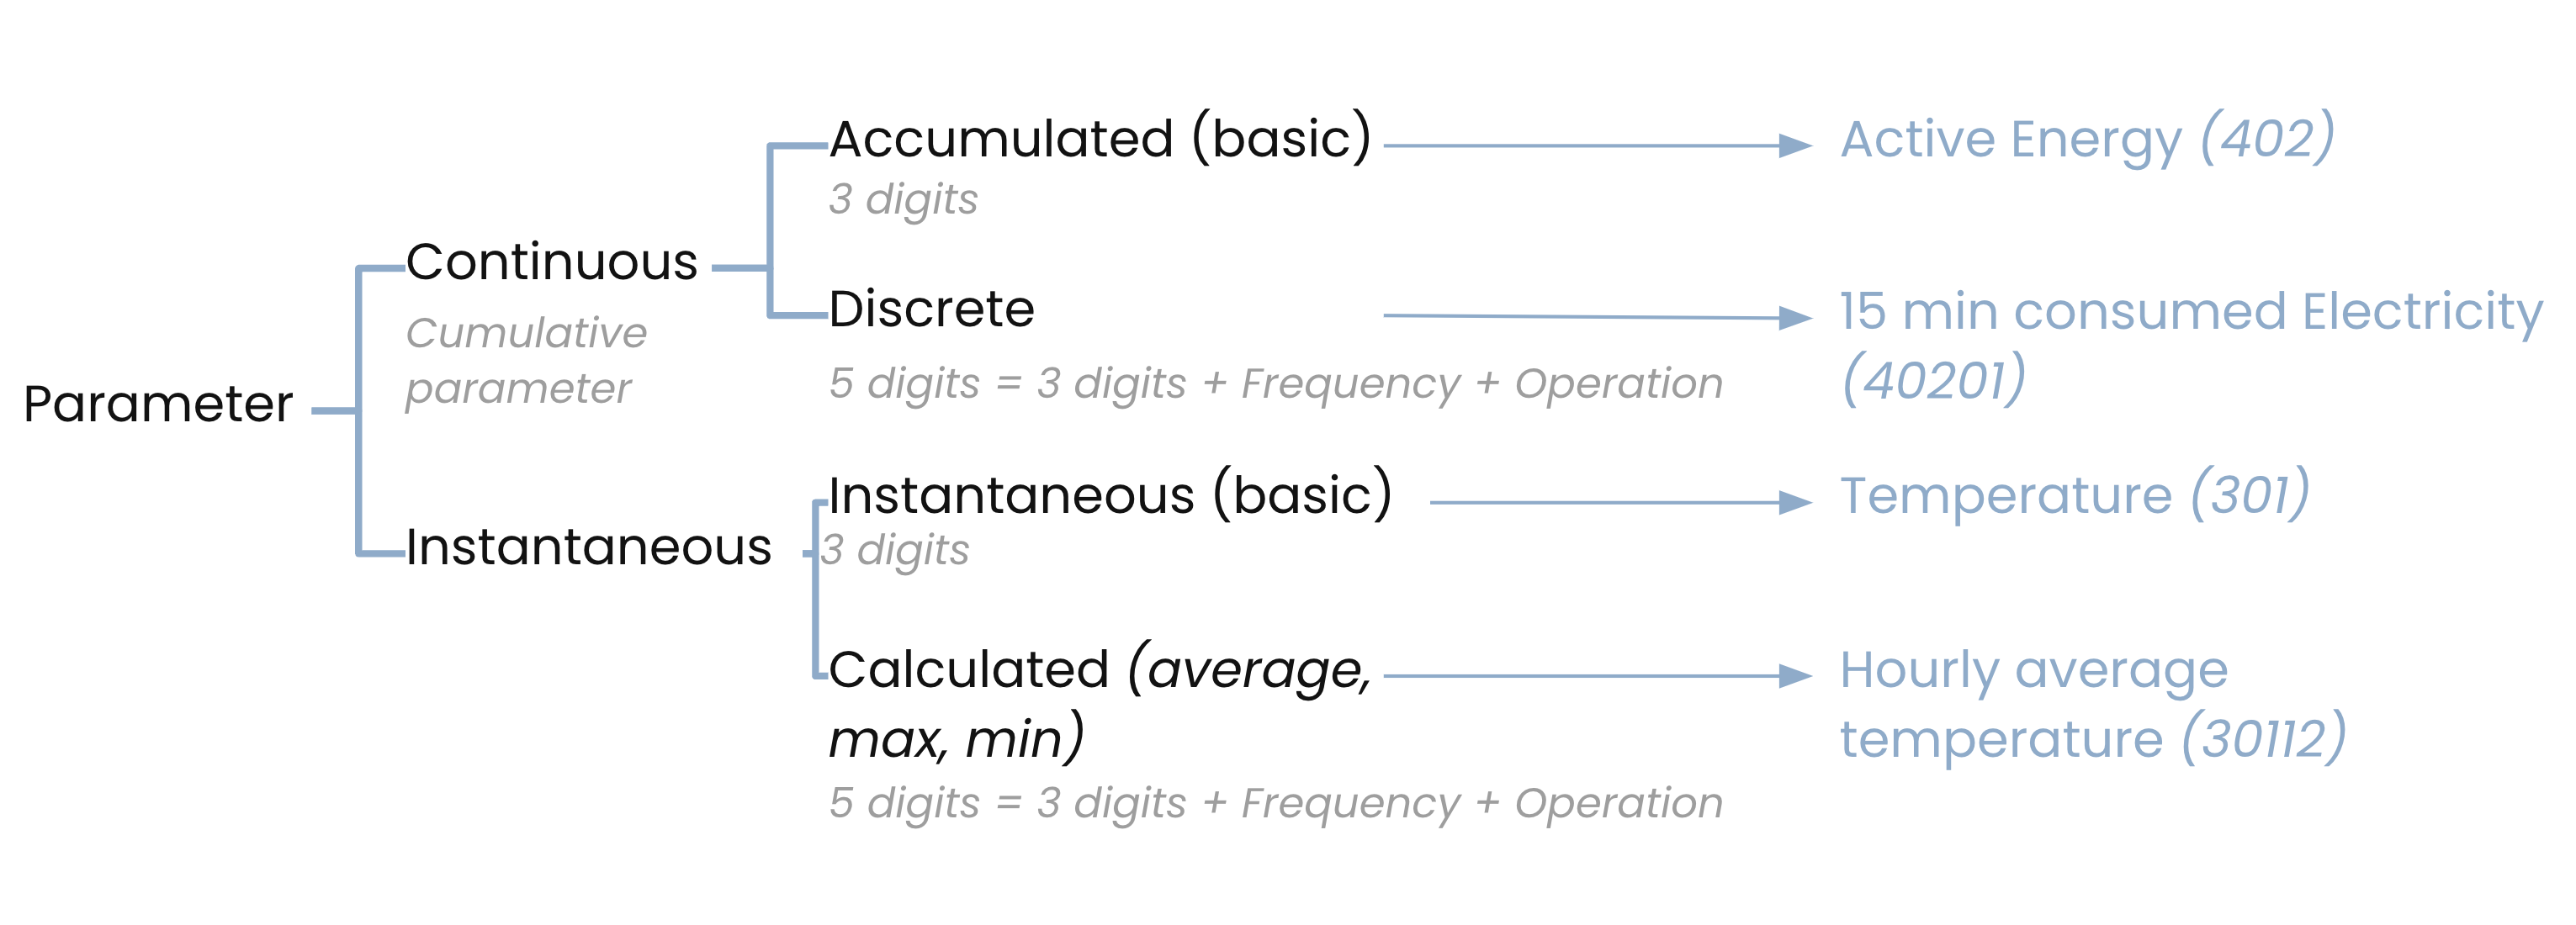This screenshot has height=925, width=2576.
Task: Click arrowhead pointing to Hourly average temperature
Action: pos(1795,676)
